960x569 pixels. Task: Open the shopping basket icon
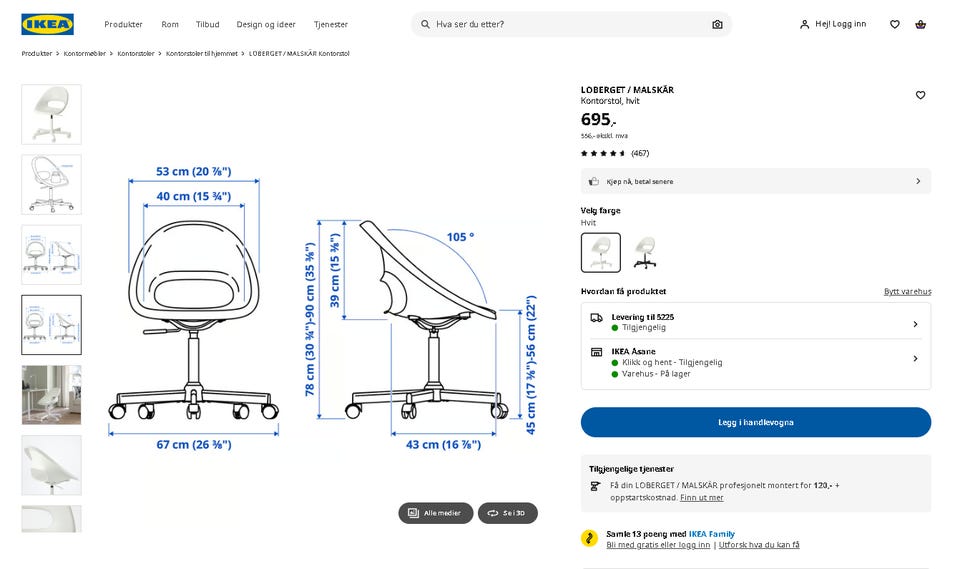coord(920,24)
